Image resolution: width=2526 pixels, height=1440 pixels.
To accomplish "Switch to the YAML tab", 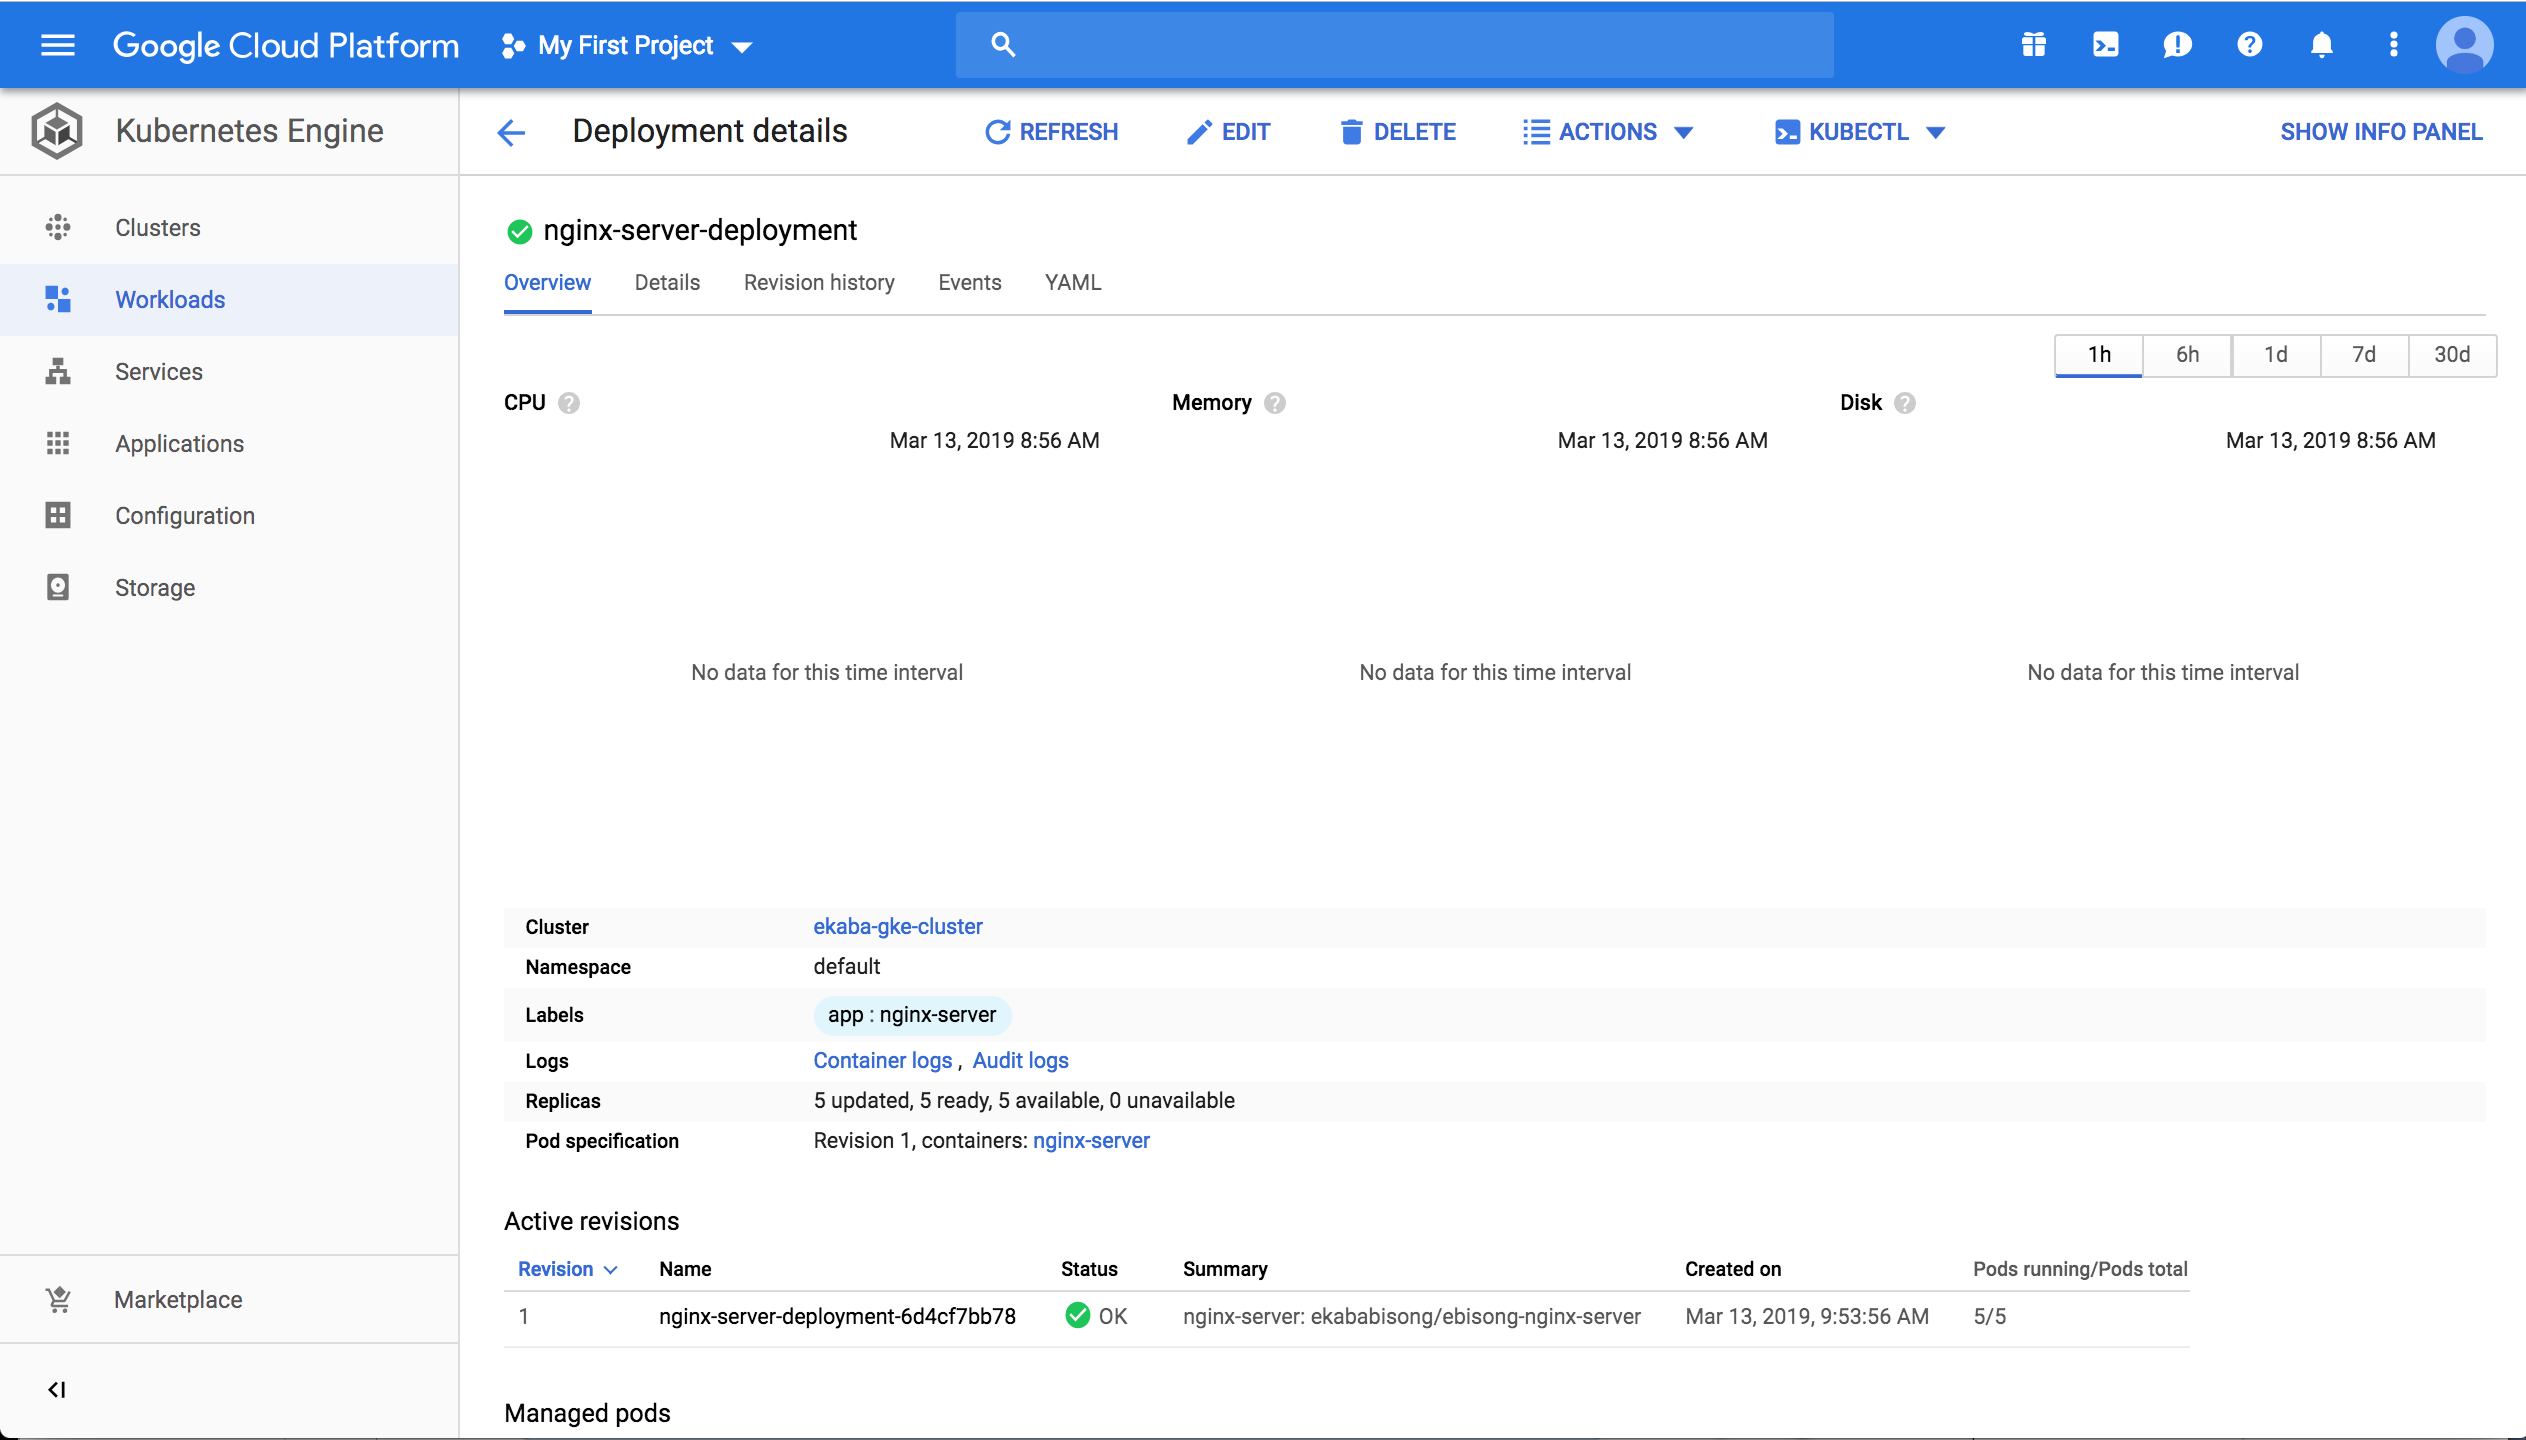I will [1070, 283].
